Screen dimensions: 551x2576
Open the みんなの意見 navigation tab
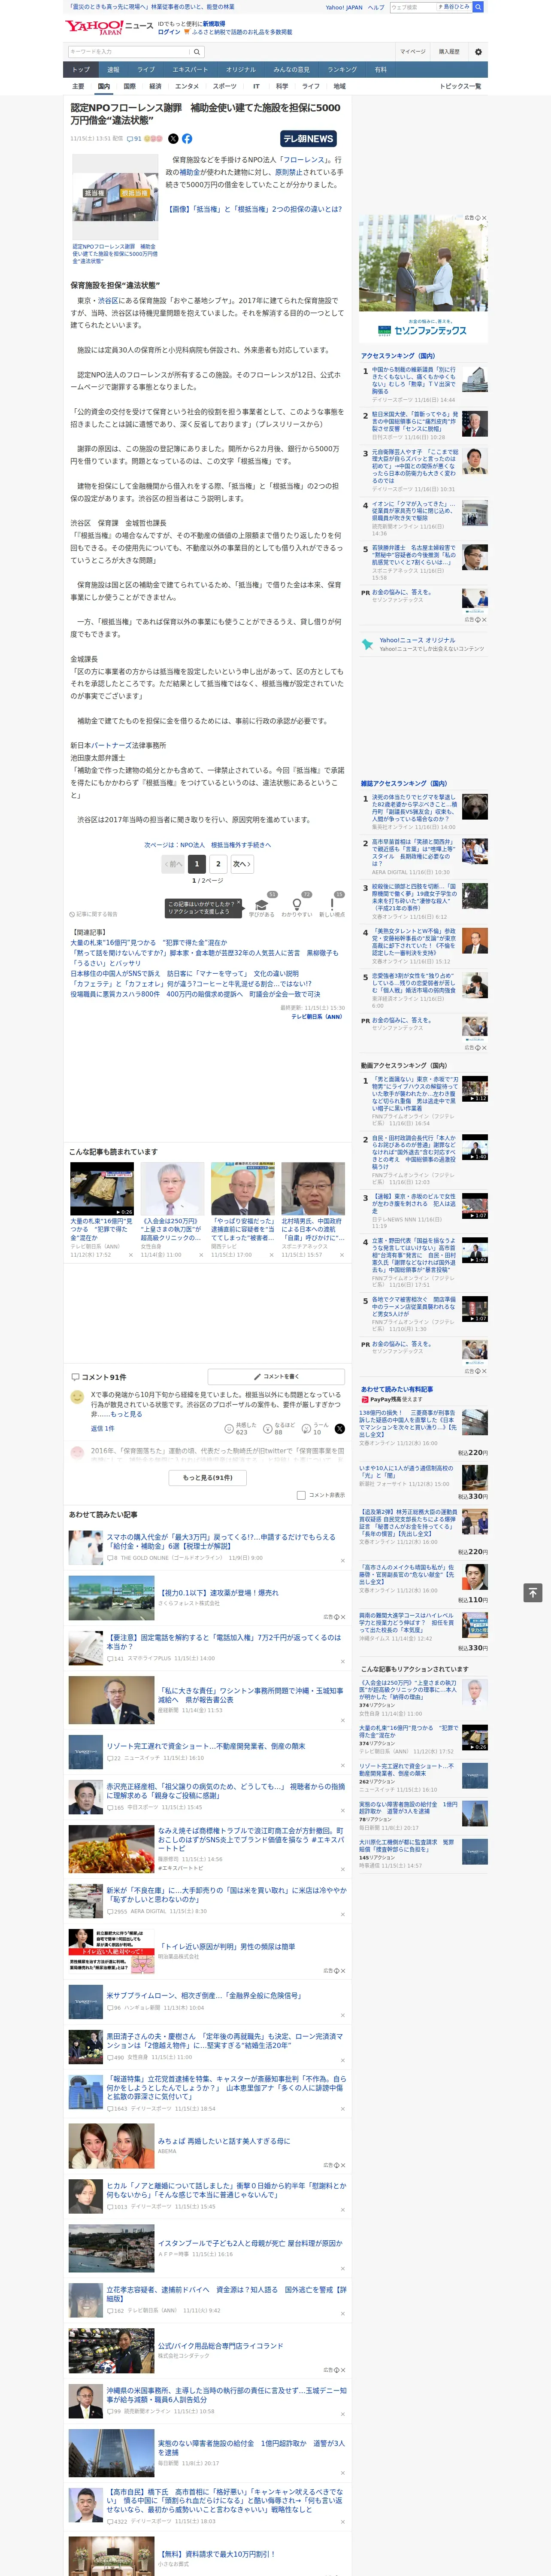(x=291, y=69)
